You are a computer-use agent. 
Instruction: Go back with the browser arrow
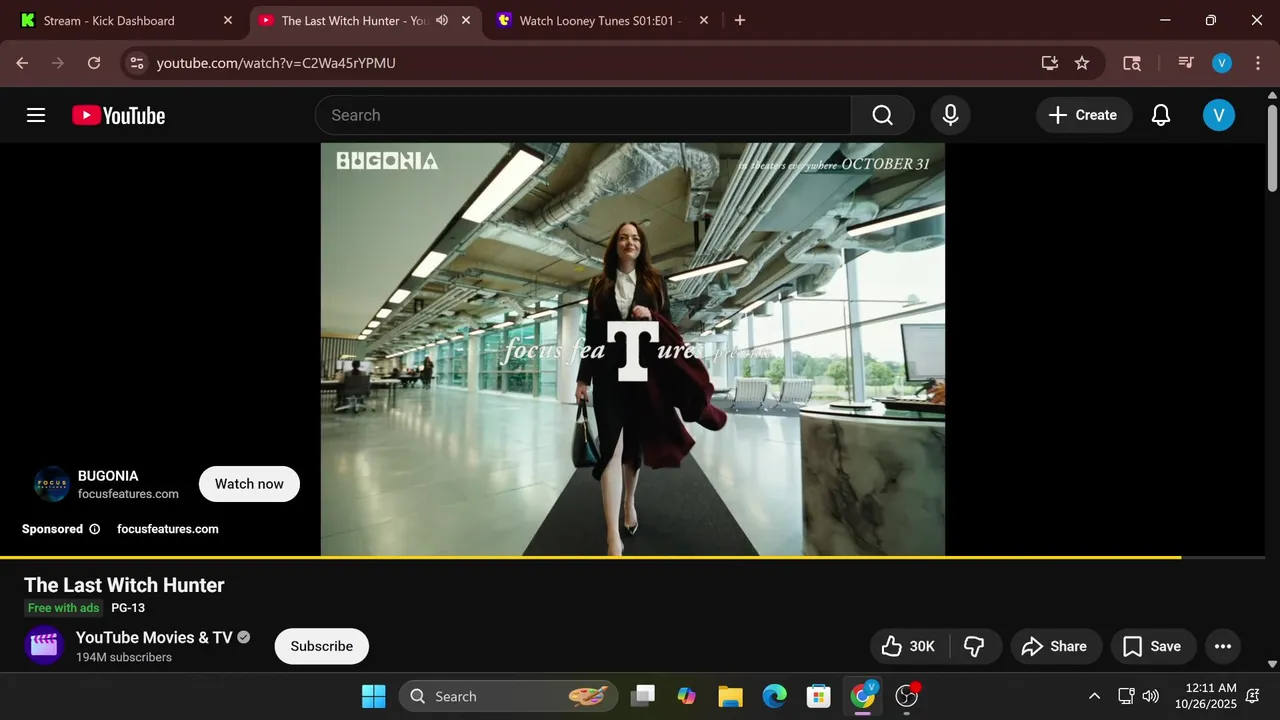tap(22, 63)
